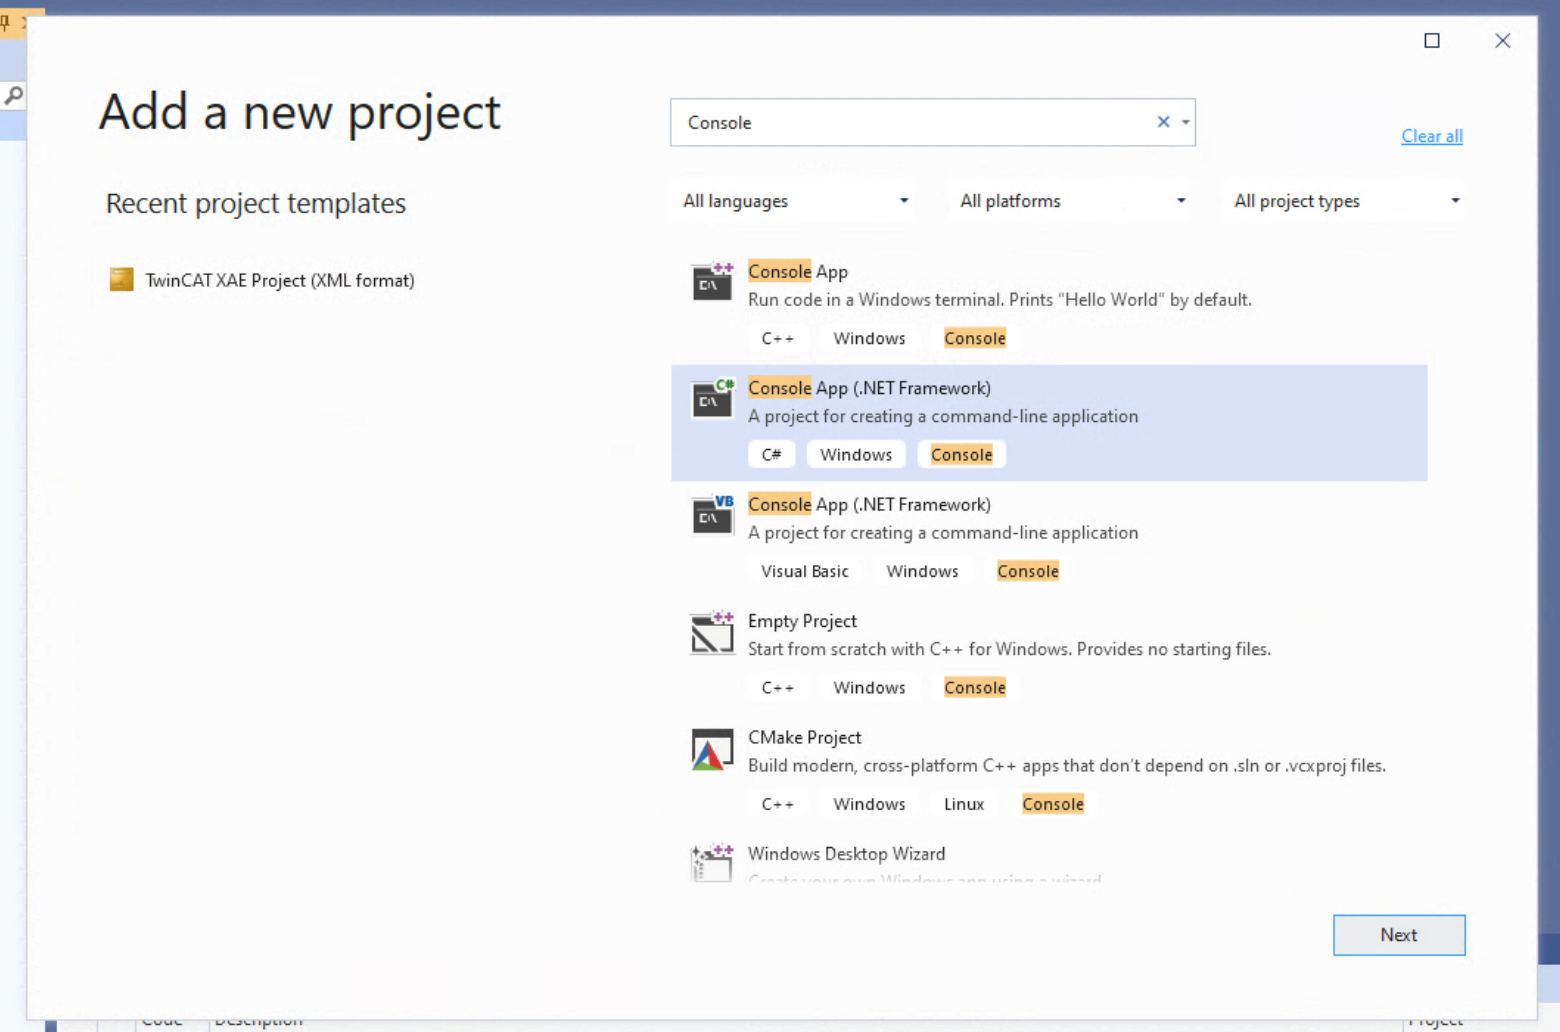Click the magnifier icon behind the dialog
This screenshot has width=1560, height=1032.
[13, 95]
